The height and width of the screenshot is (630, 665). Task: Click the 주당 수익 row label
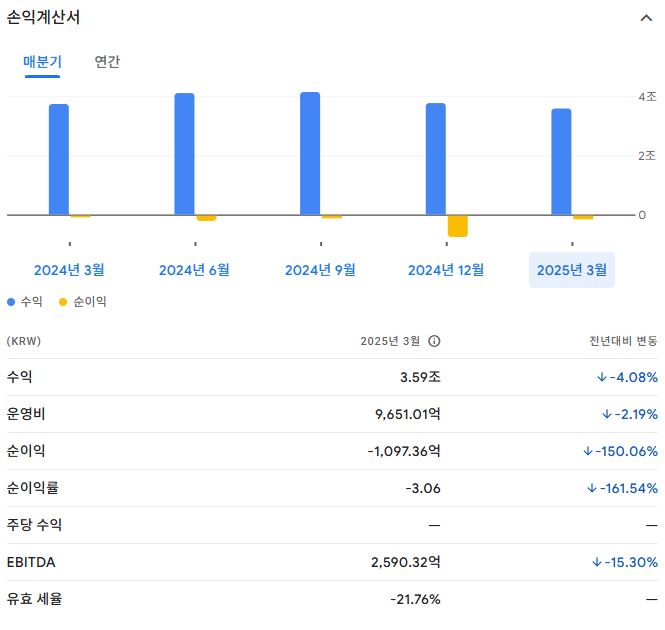pos(34,525)
